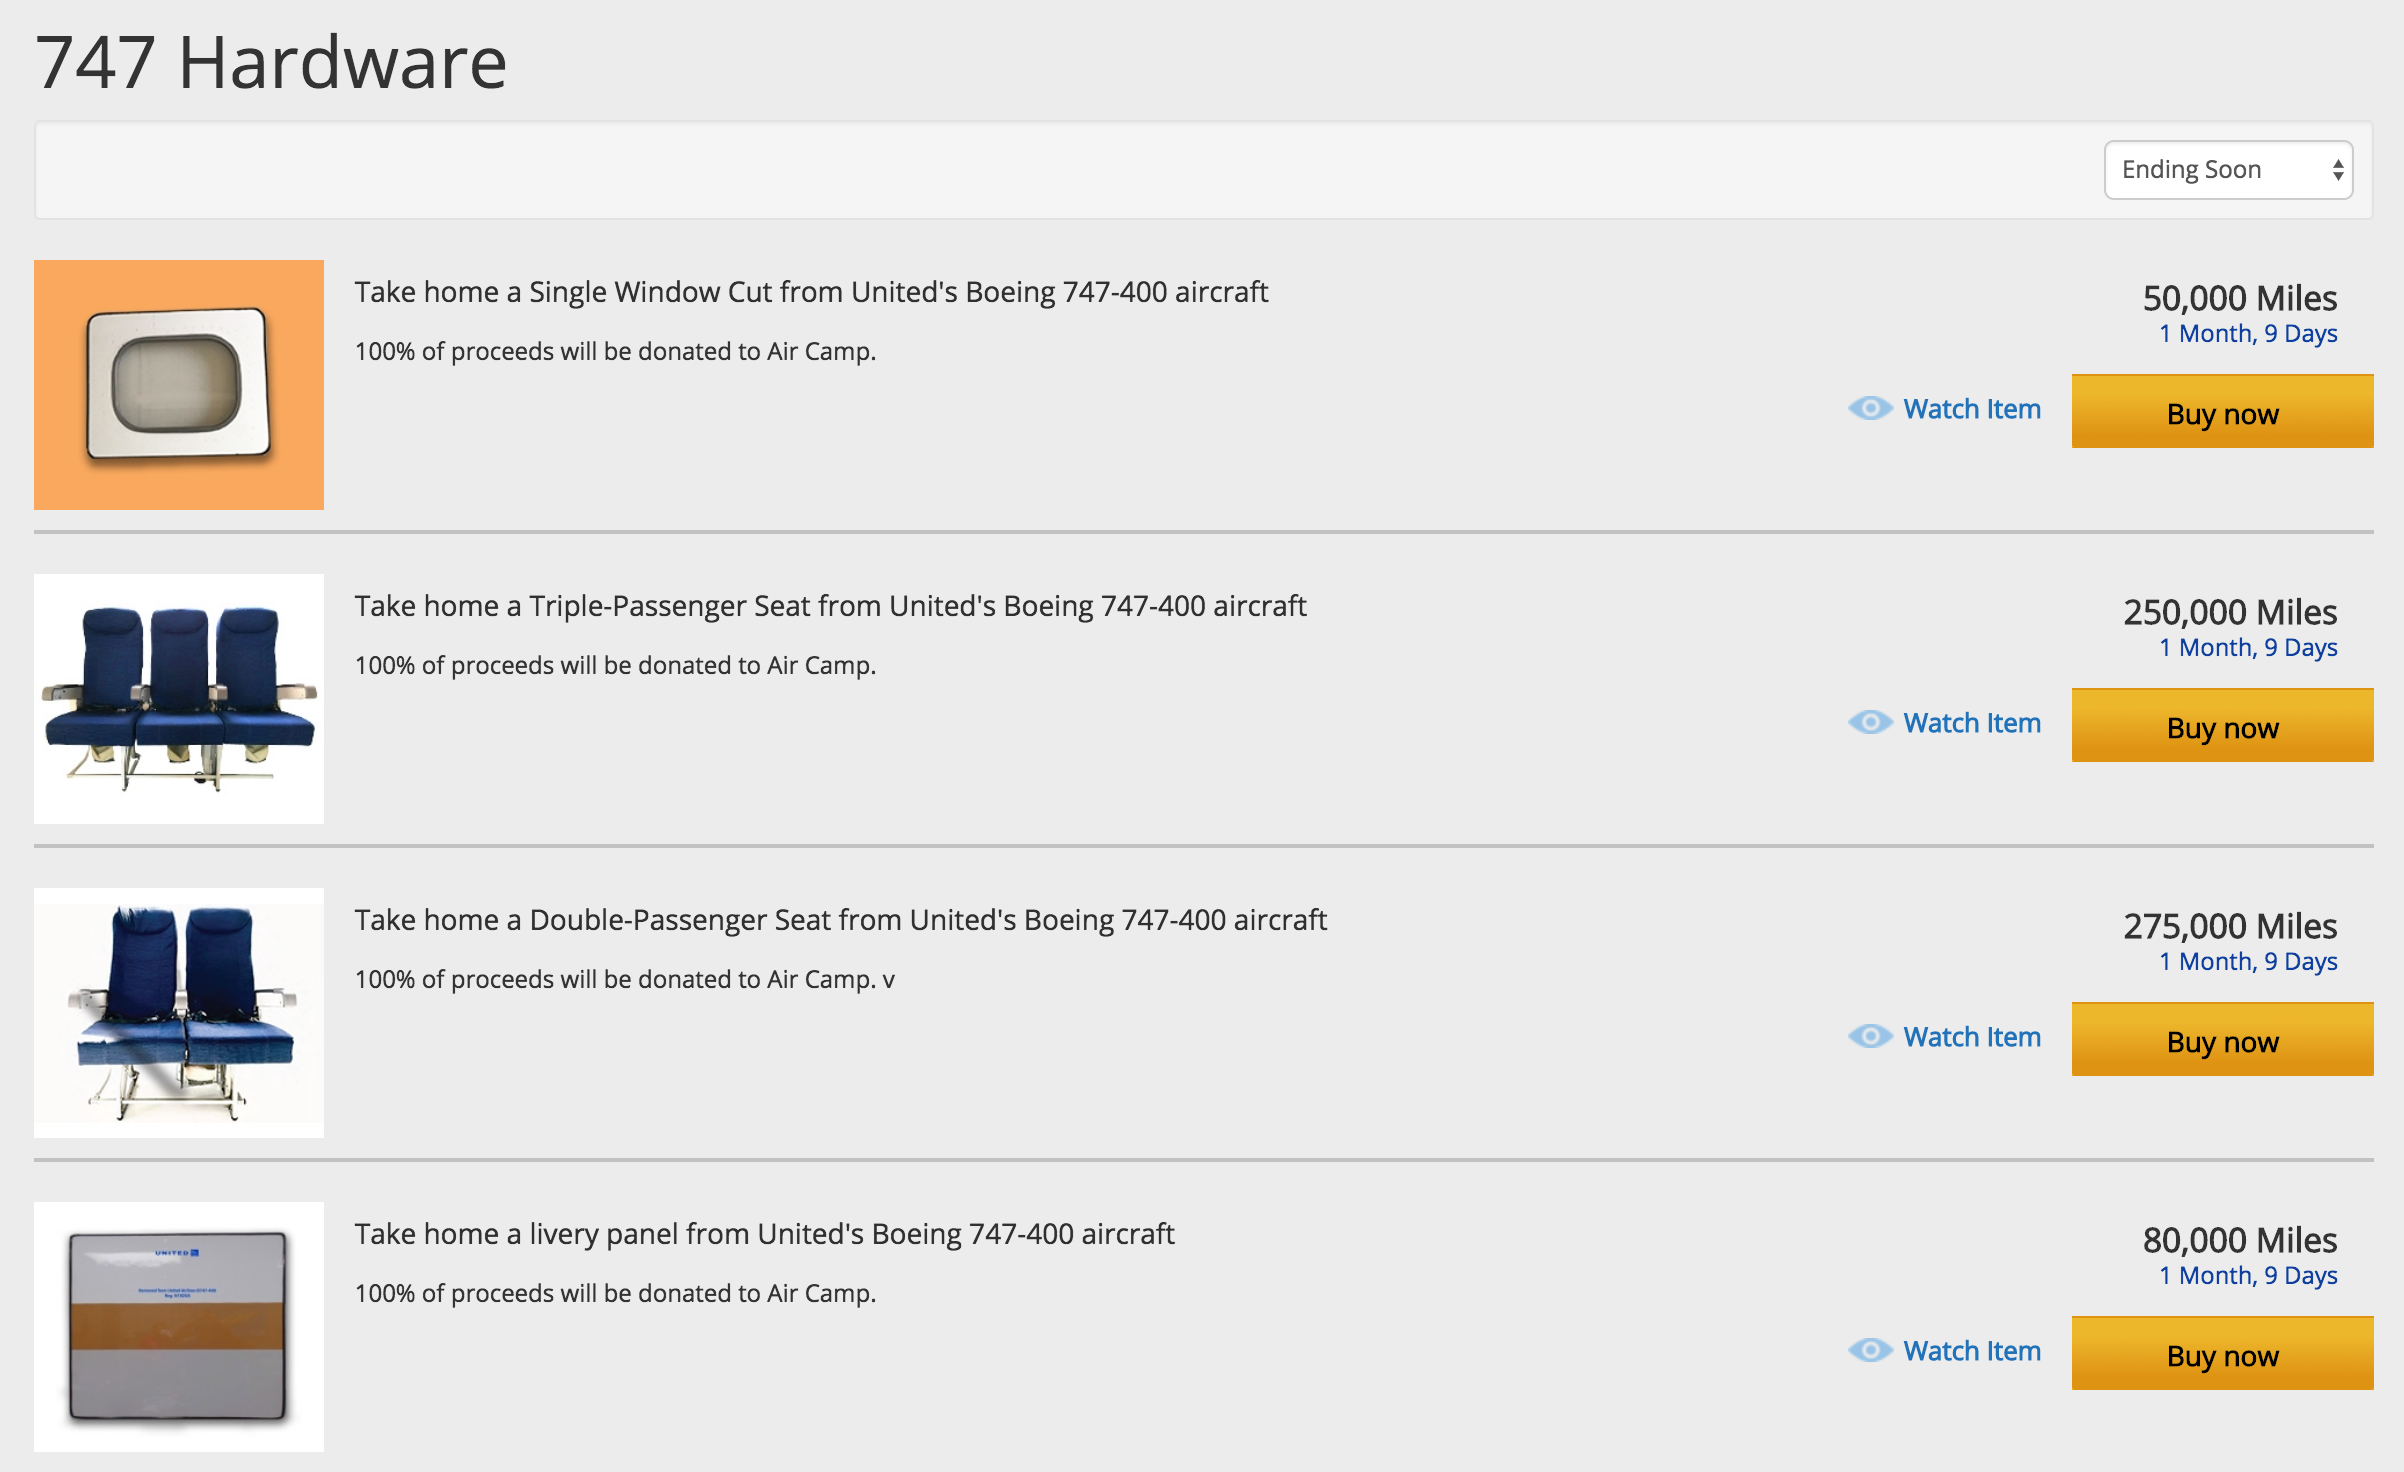Watch Item link for Single Window Cut
Screen dimensions: 2404x1472
pos(1971,409)
